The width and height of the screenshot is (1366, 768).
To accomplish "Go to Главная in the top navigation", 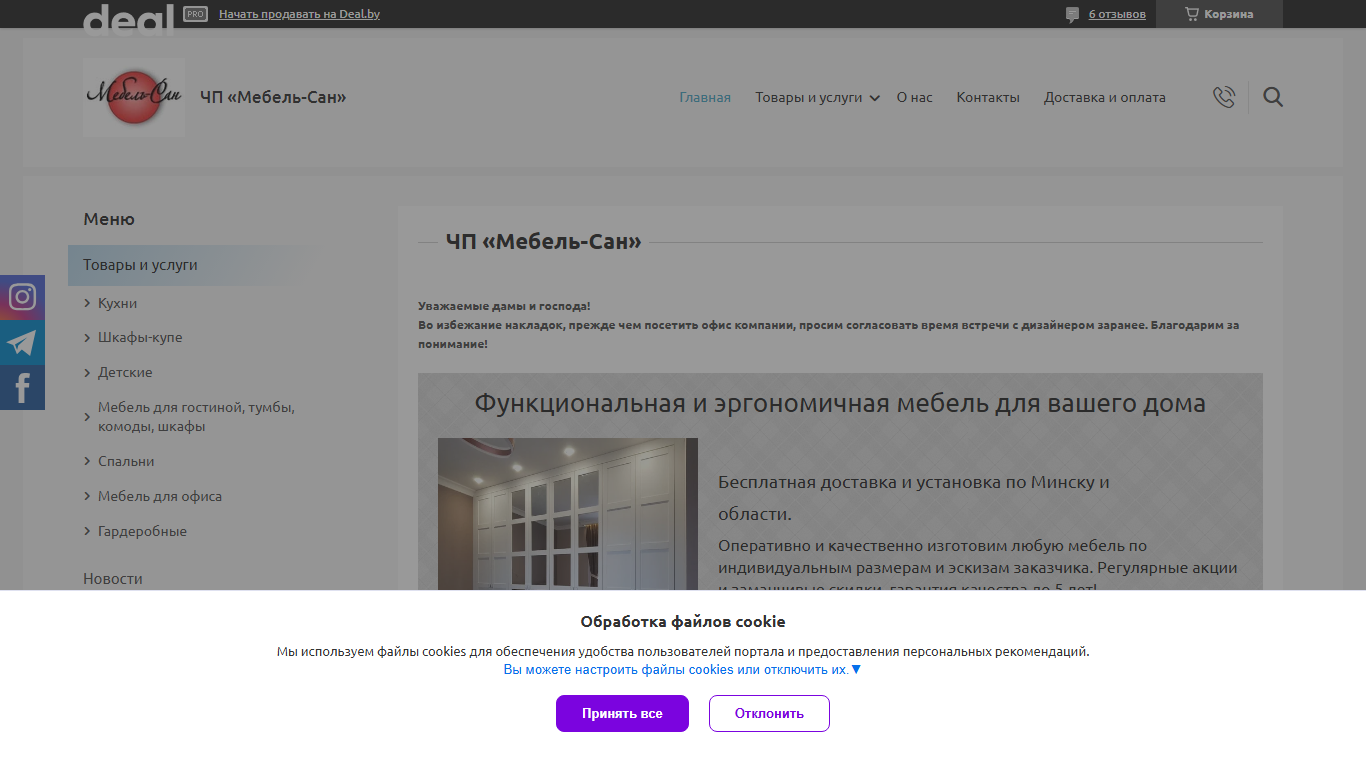I will pos(705,97).
